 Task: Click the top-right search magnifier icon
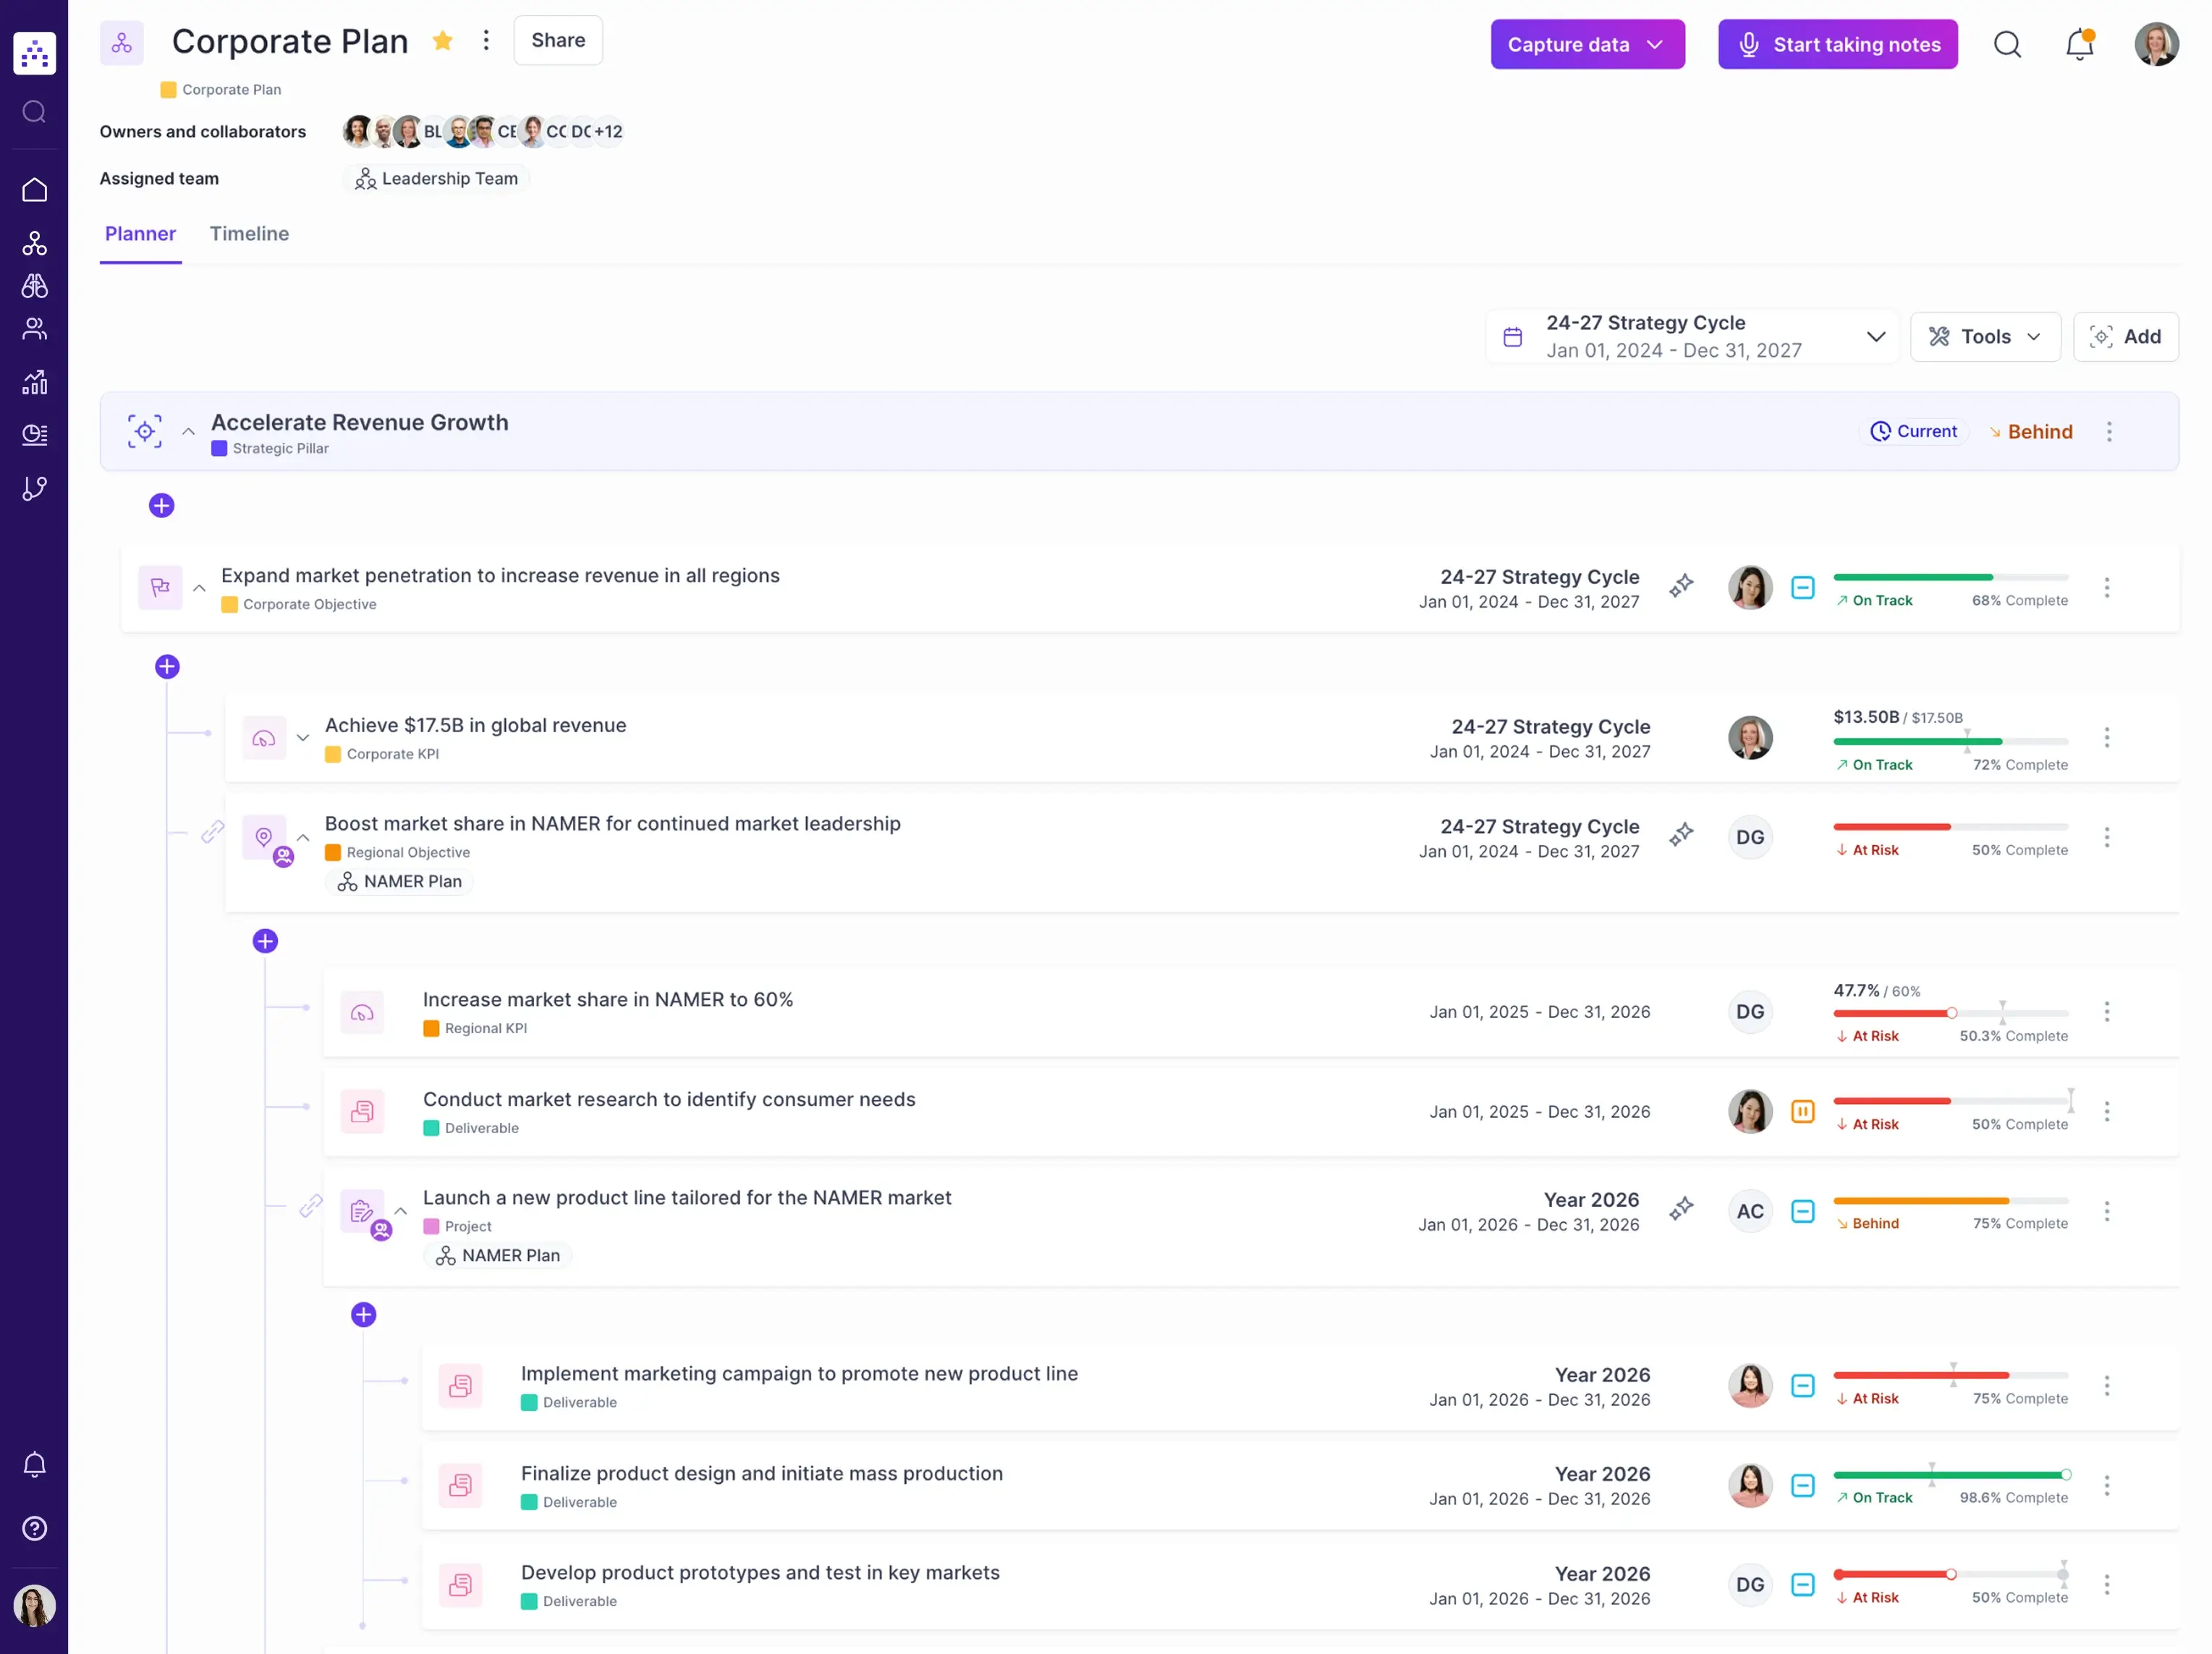pos(2007,44)
